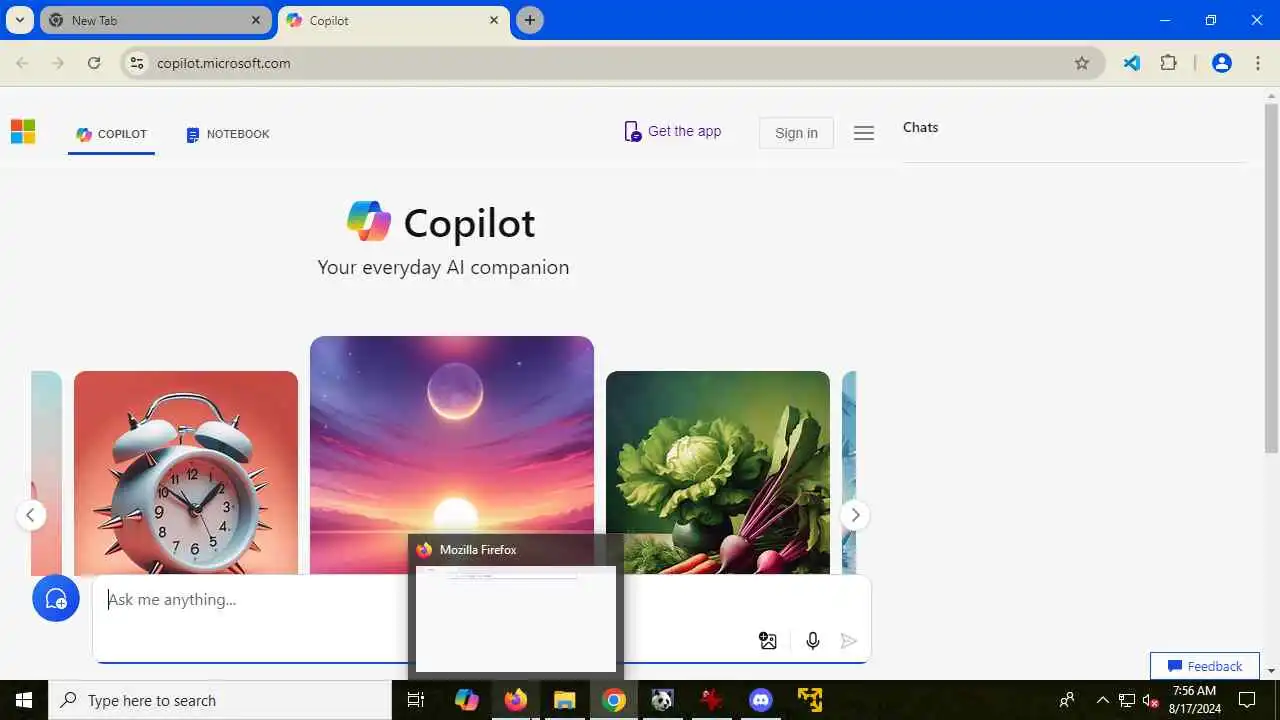Image resolution: width=1280 pixels, height=720 pixels.
Task: Select the alarm clock image card
Action: tap(186, 472)
